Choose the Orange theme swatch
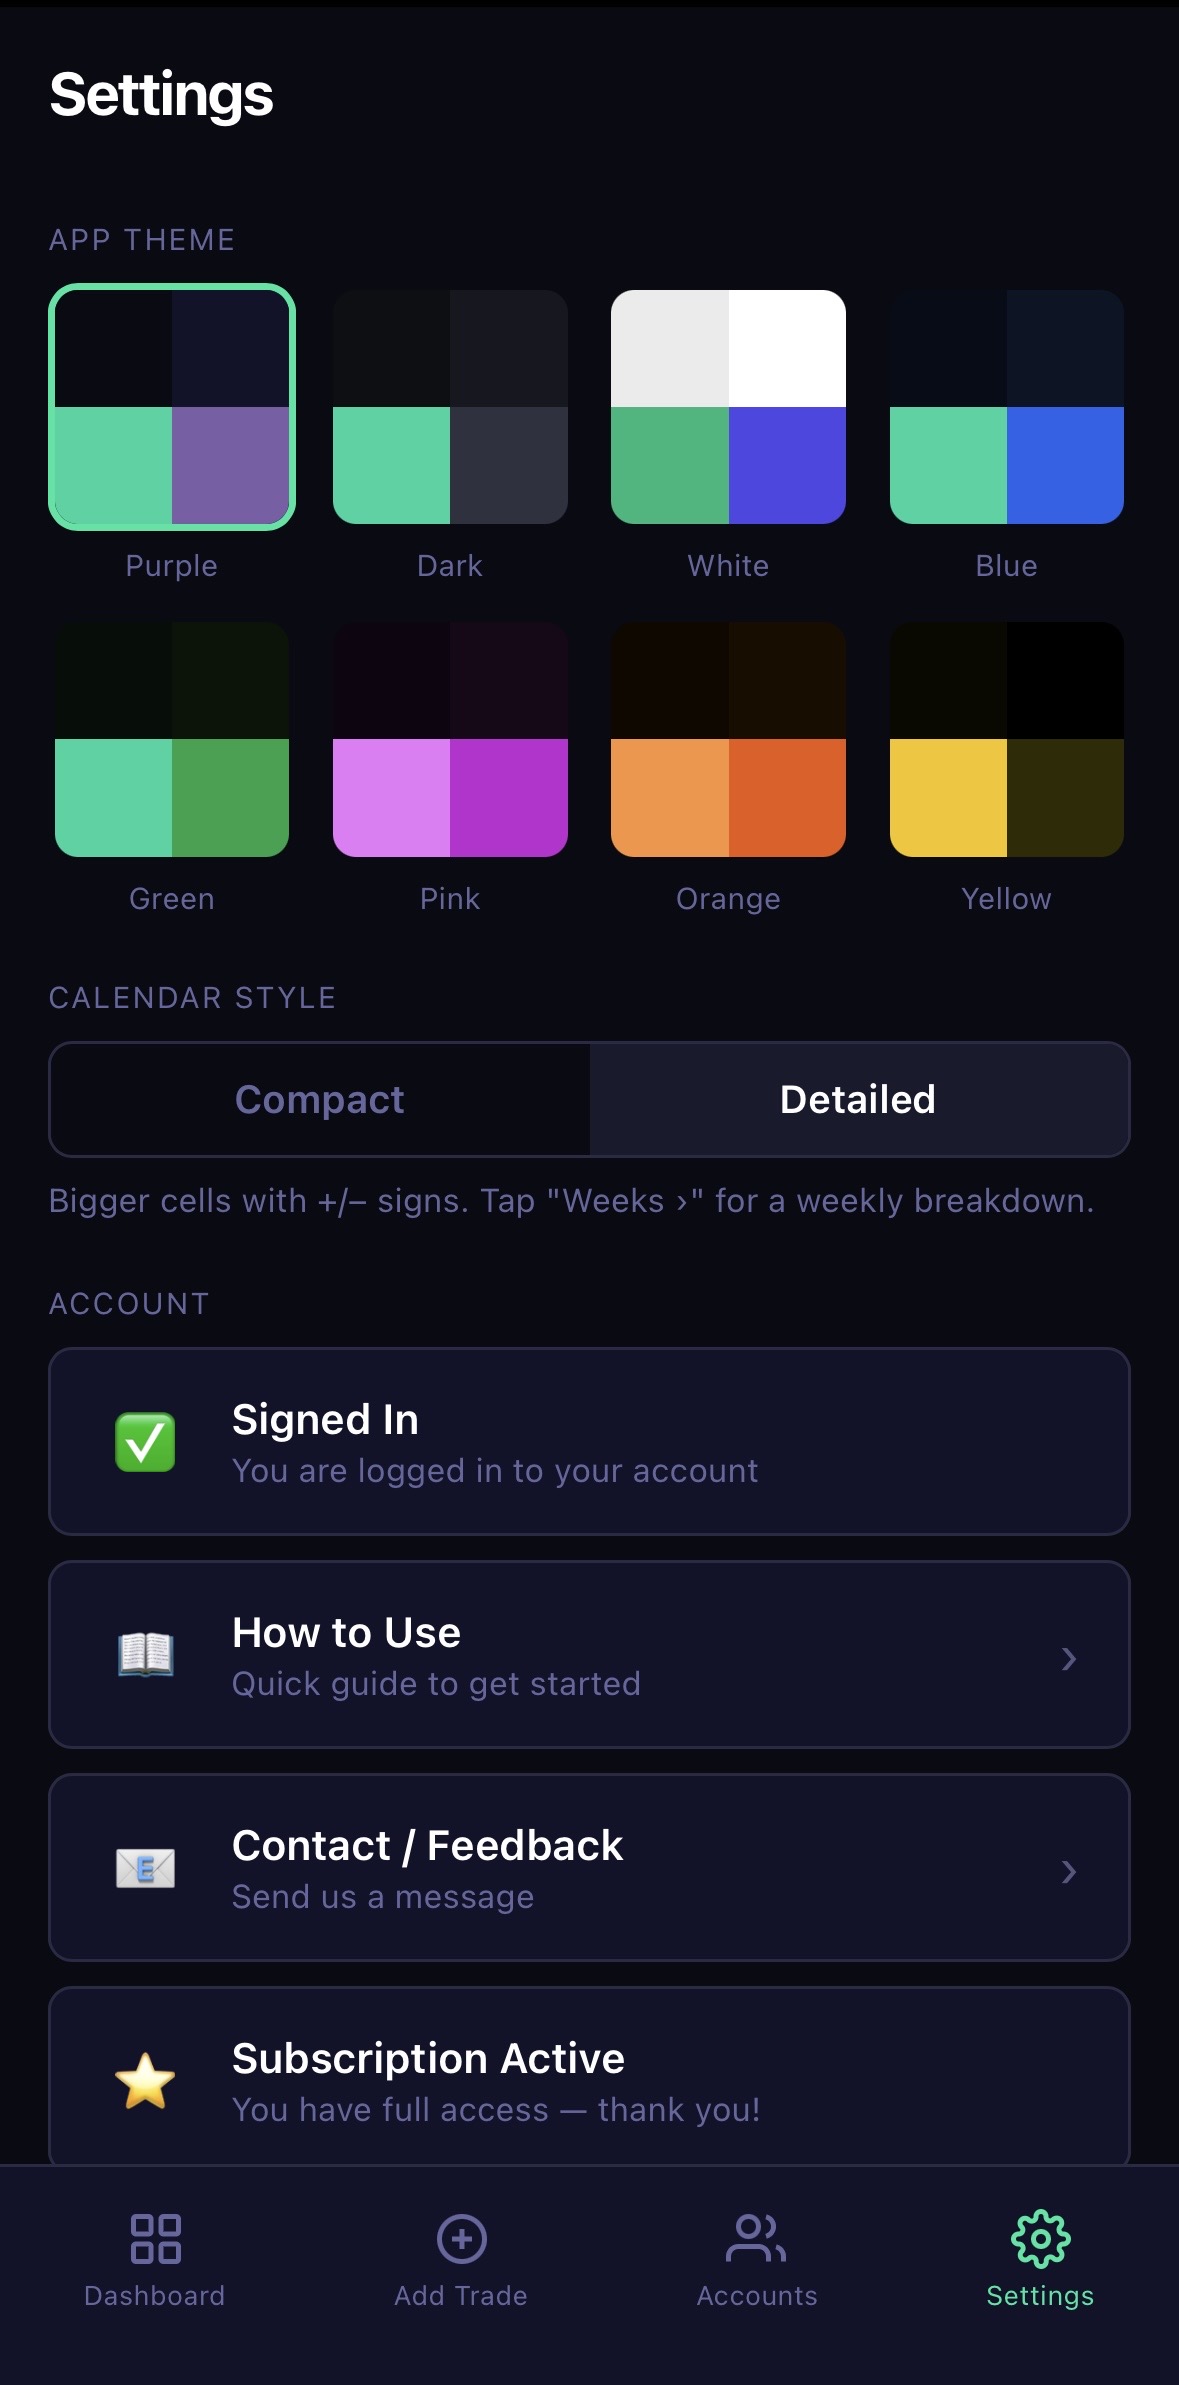1179x2385 pixels. pyautogui.click(x=728, y=740)
